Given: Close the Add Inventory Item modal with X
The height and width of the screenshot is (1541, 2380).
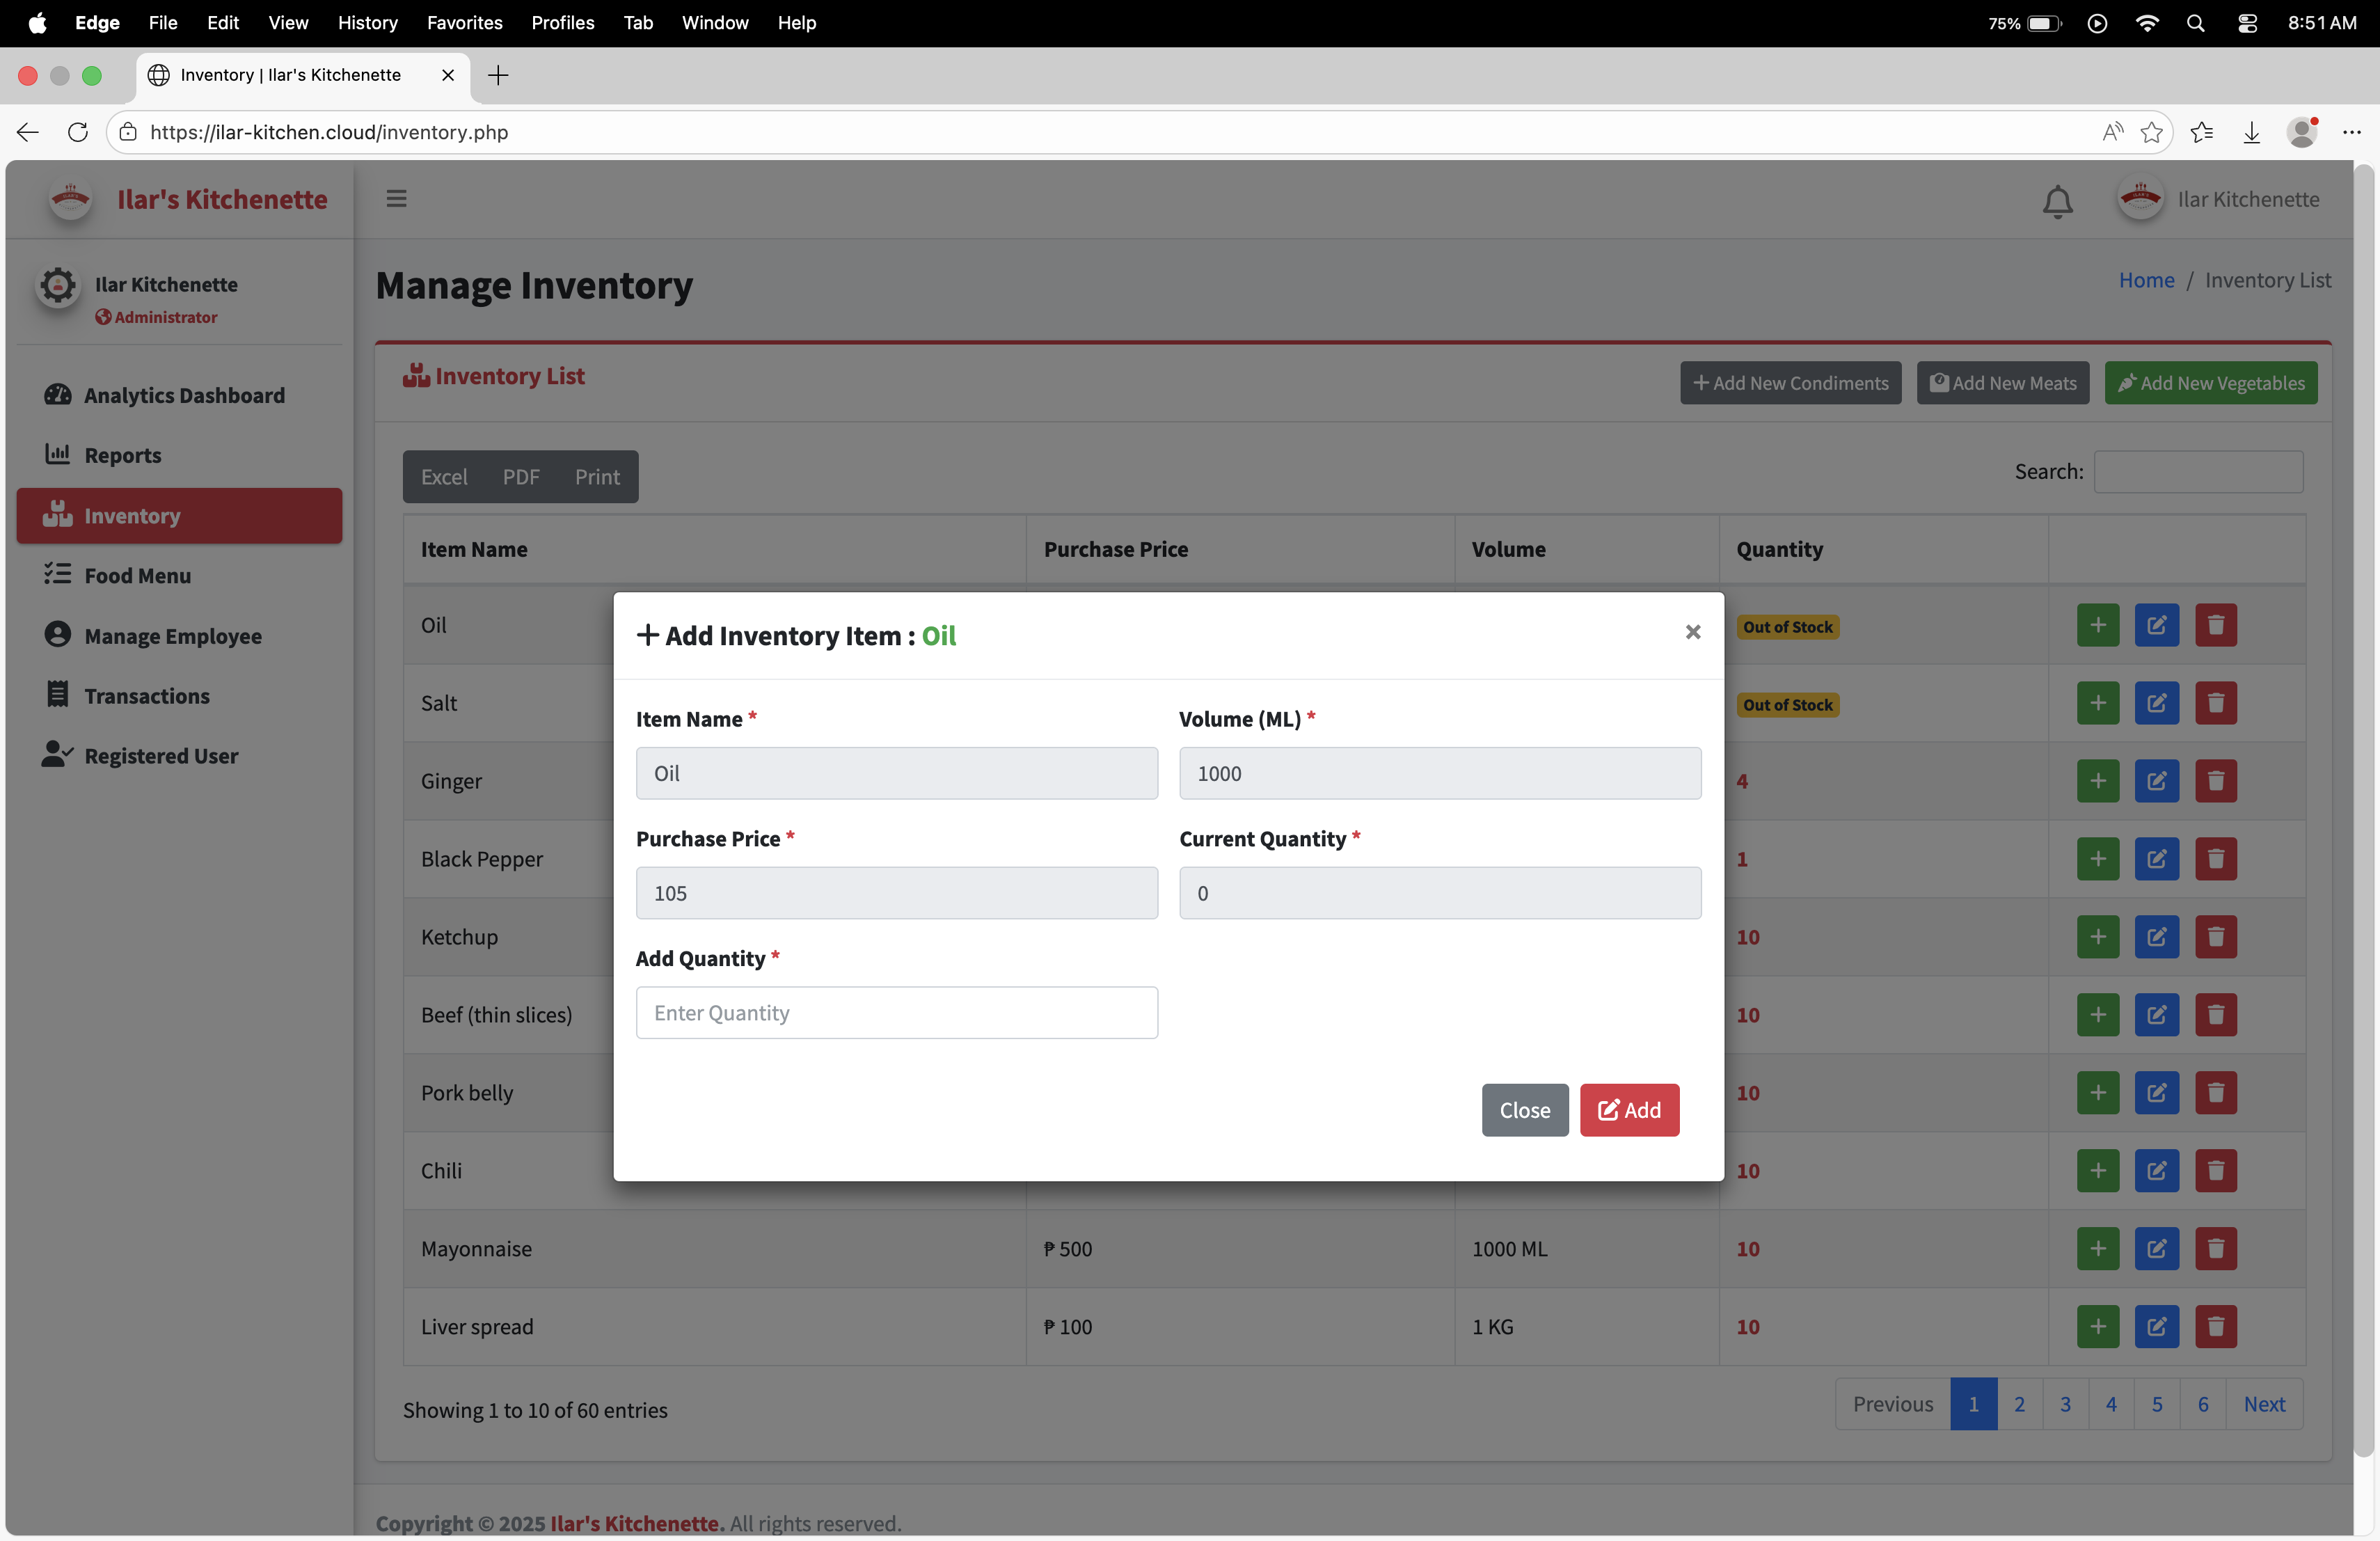Looking at the screenshot, I should coord(1692,632).
